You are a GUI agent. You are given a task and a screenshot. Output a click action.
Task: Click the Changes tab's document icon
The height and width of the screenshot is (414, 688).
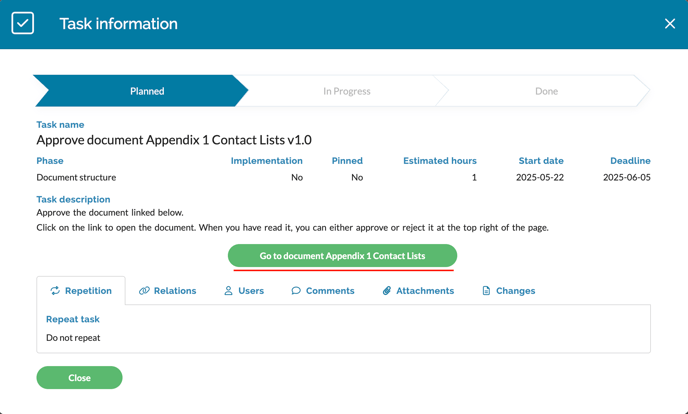tap(486, 291)
